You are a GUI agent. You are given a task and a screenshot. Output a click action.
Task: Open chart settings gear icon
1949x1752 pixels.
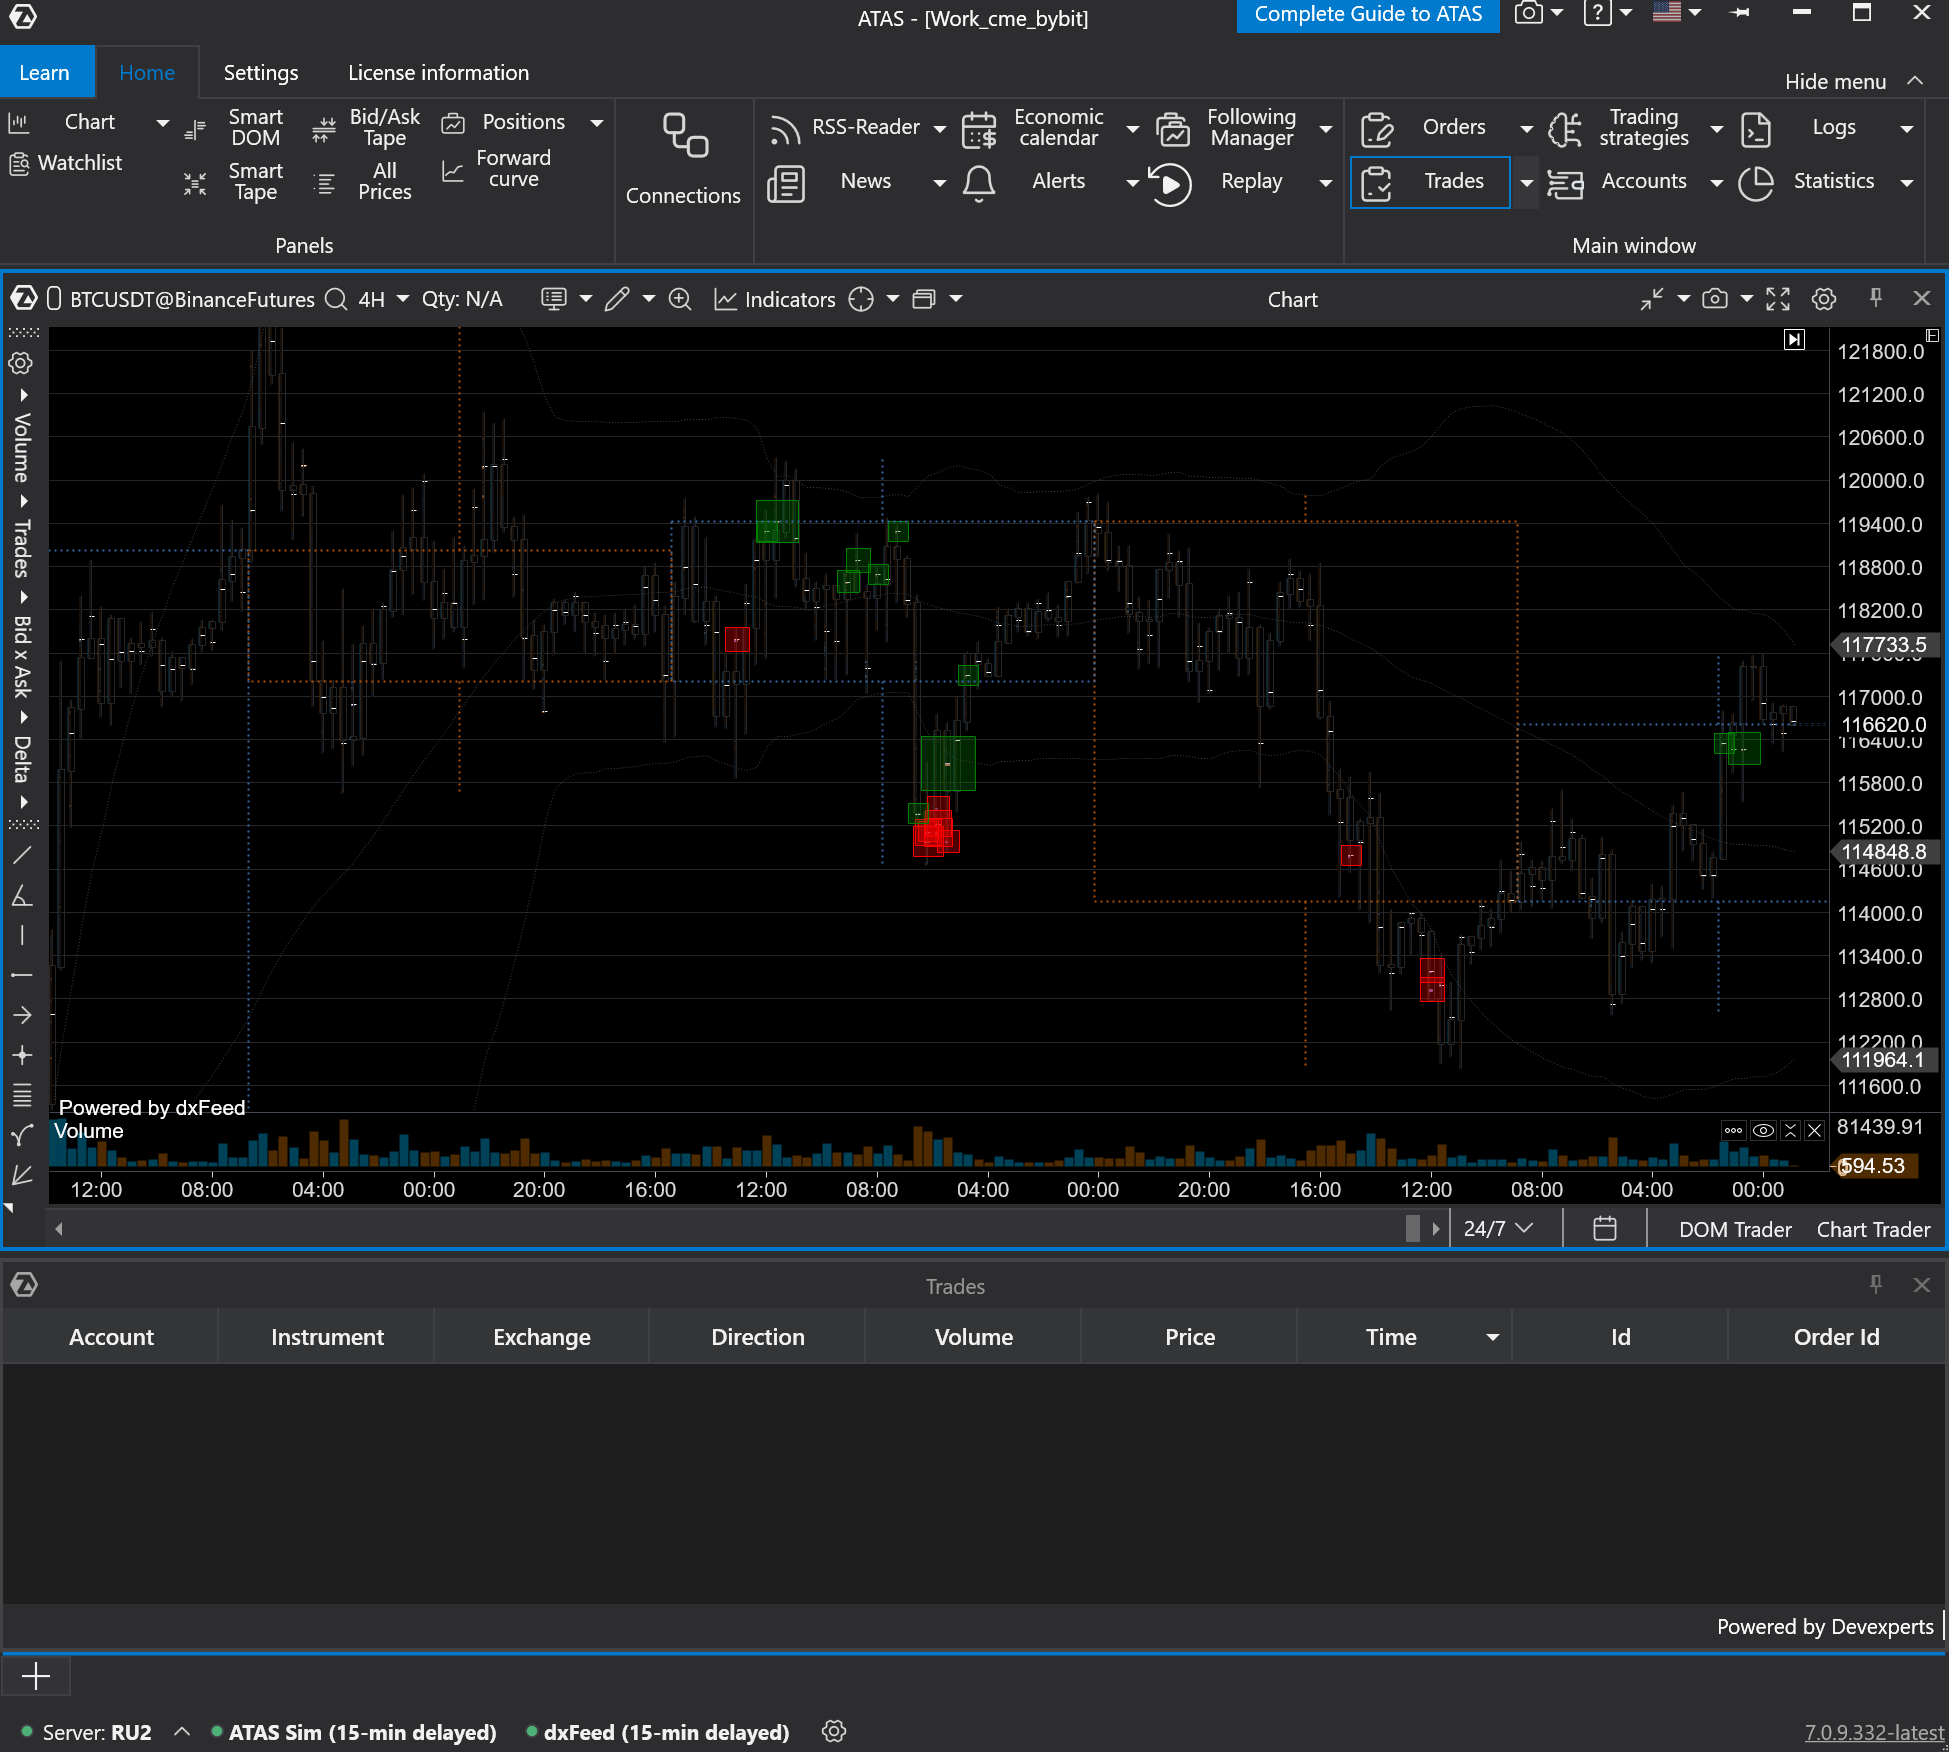click(1824, 299)
